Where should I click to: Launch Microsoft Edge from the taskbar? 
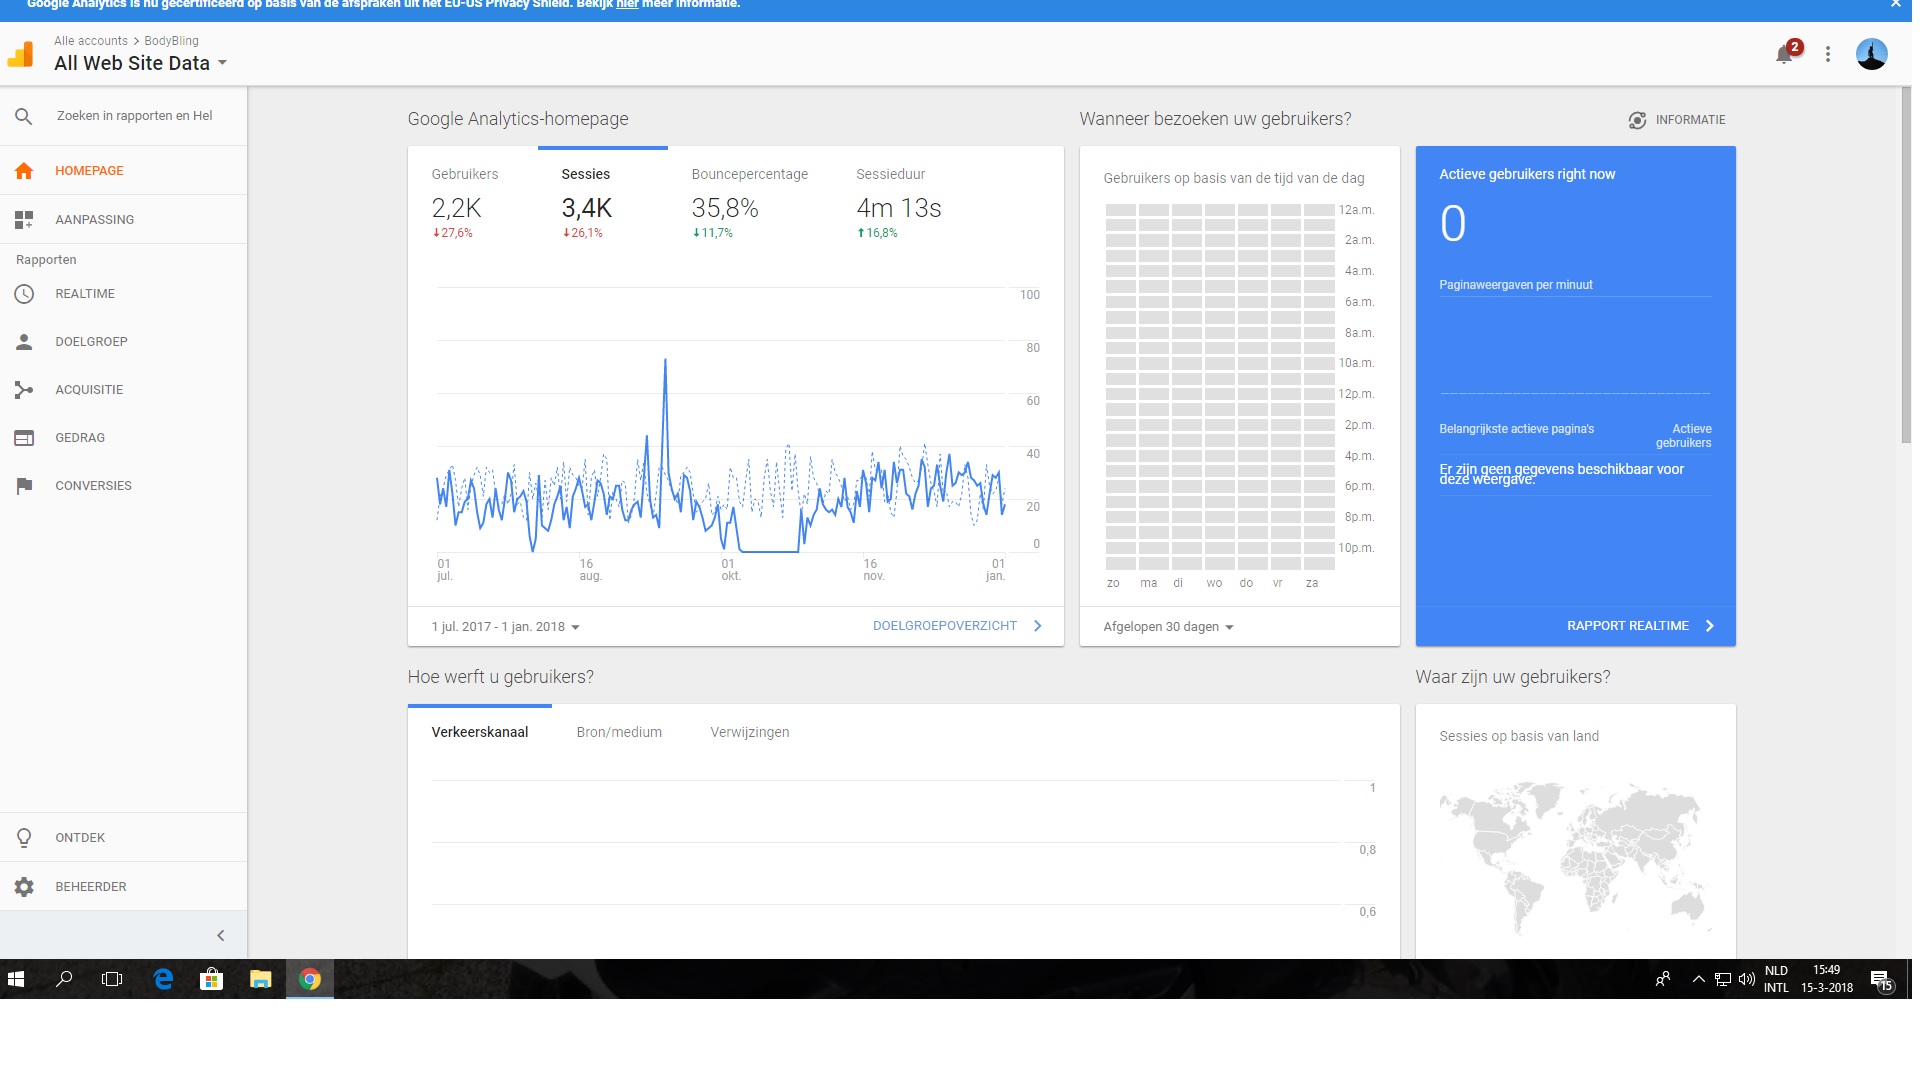pyautogui.click(x=163, y=979)
